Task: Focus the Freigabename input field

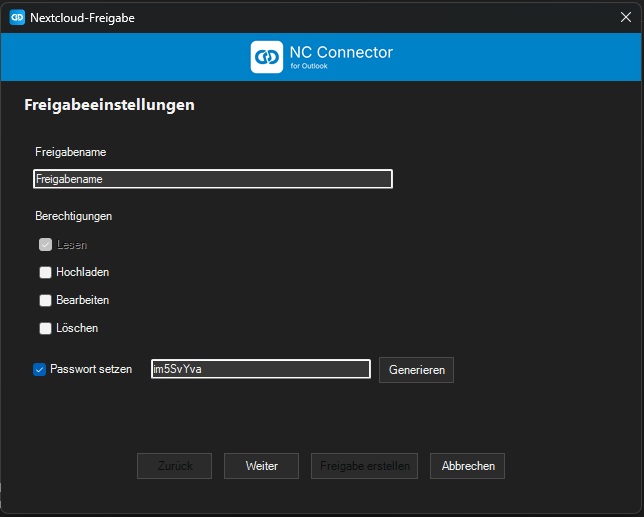Action: [213, 179]
